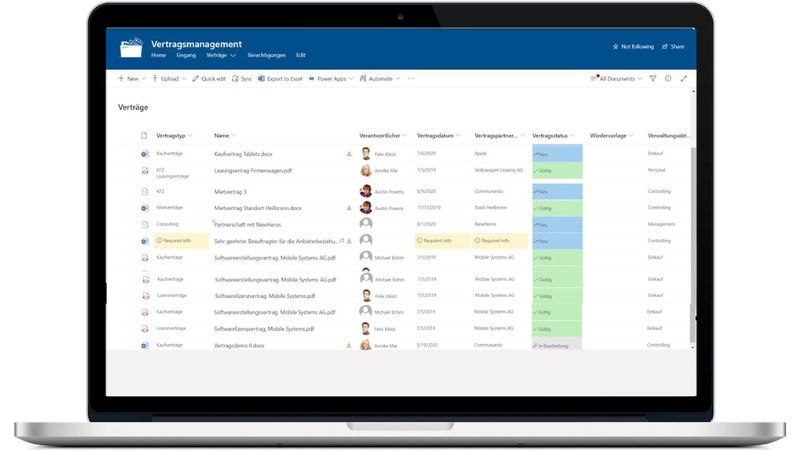Open Verträge navigation menu item
The height and width of the screenshot is (450, 800).
[221, 55]
